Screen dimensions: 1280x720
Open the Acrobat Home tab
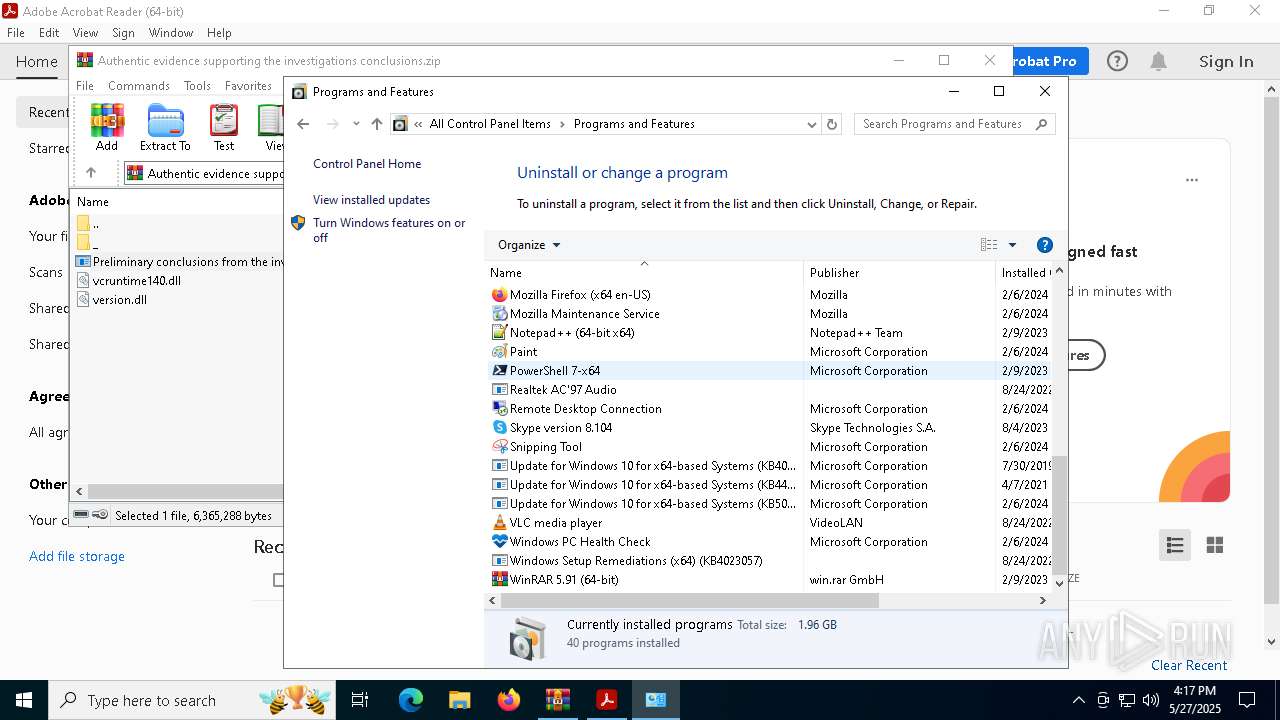[x=37, y=61]
